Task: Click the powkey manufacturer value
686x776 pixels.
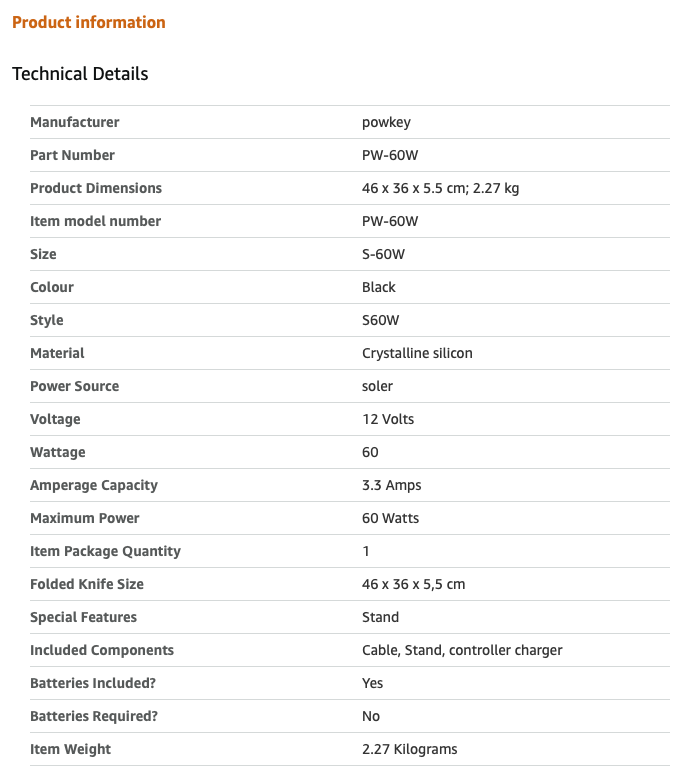Action: click(x=386, y=122)
